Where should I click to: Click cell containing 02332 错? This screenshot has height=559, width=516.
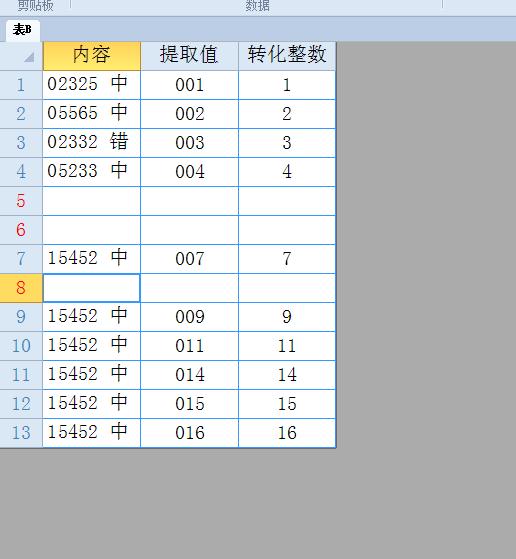92,143
